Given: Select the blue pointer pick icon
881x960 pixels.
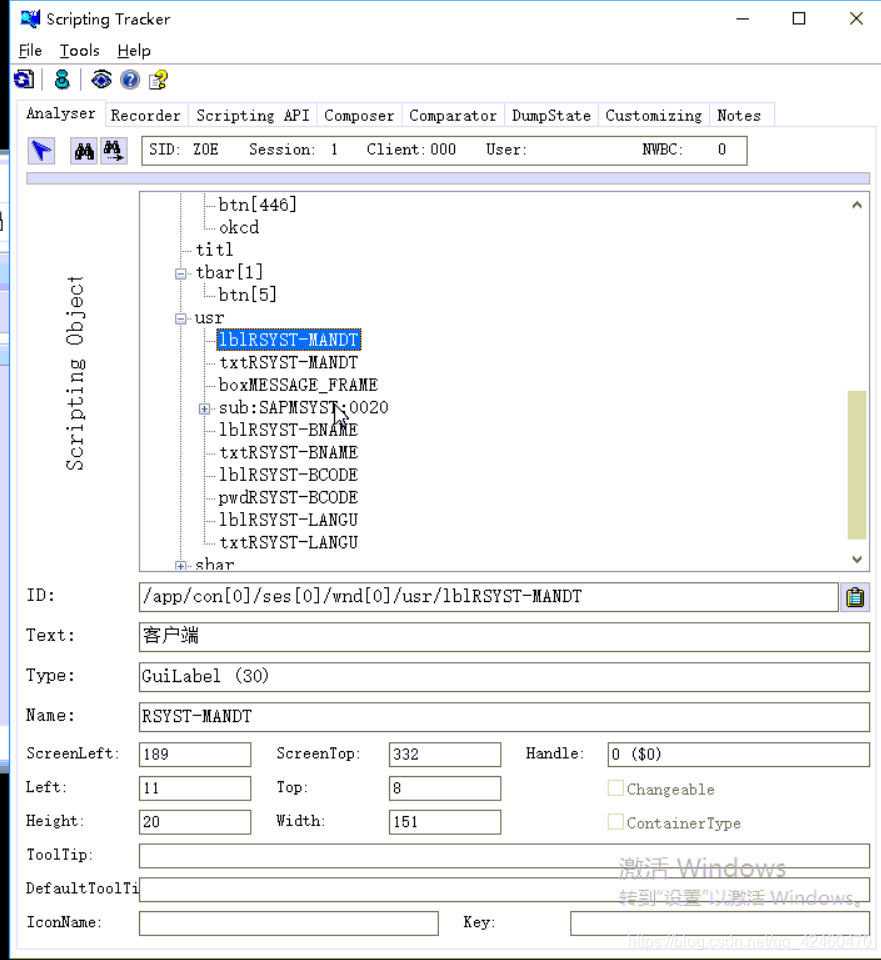Looking at the screenshot, I should [41, 150].
